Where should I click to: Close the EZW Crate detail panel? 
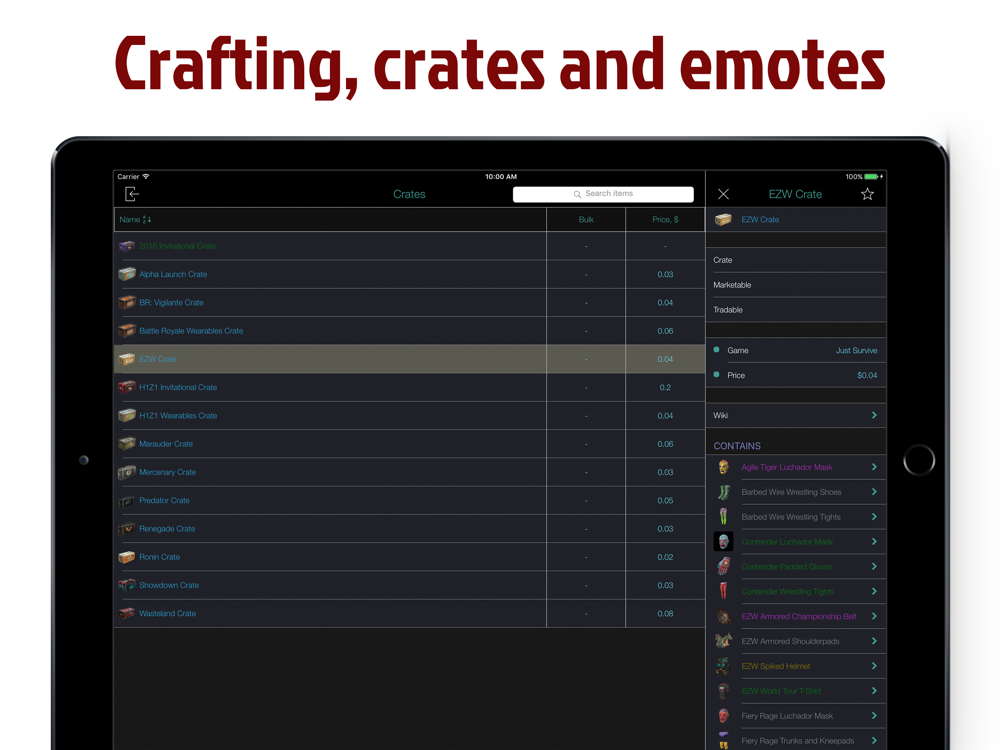tap(723, 194)
